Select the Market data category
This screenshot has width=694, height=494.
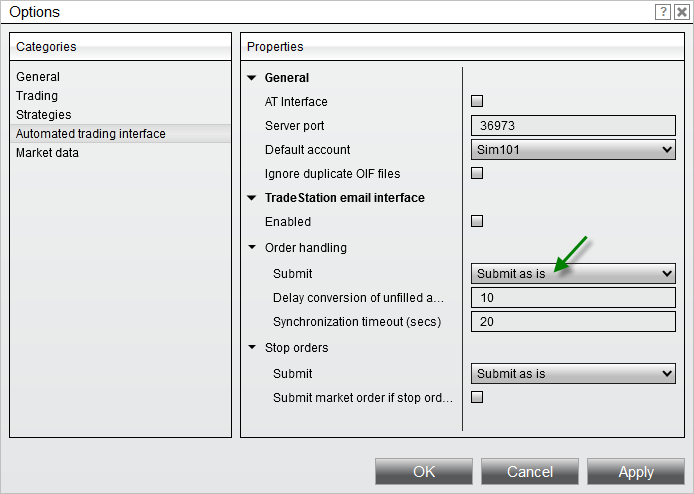pyautogui.click(x=47, y=153)
